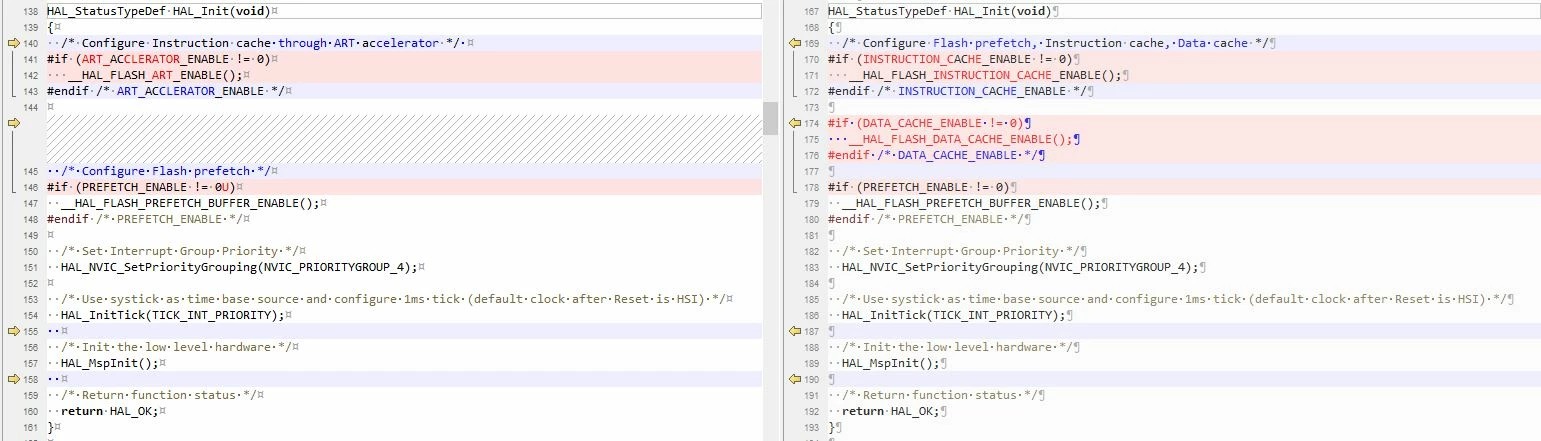Click the HAL_Init(void) declaration on line 167

click(940, 11)
